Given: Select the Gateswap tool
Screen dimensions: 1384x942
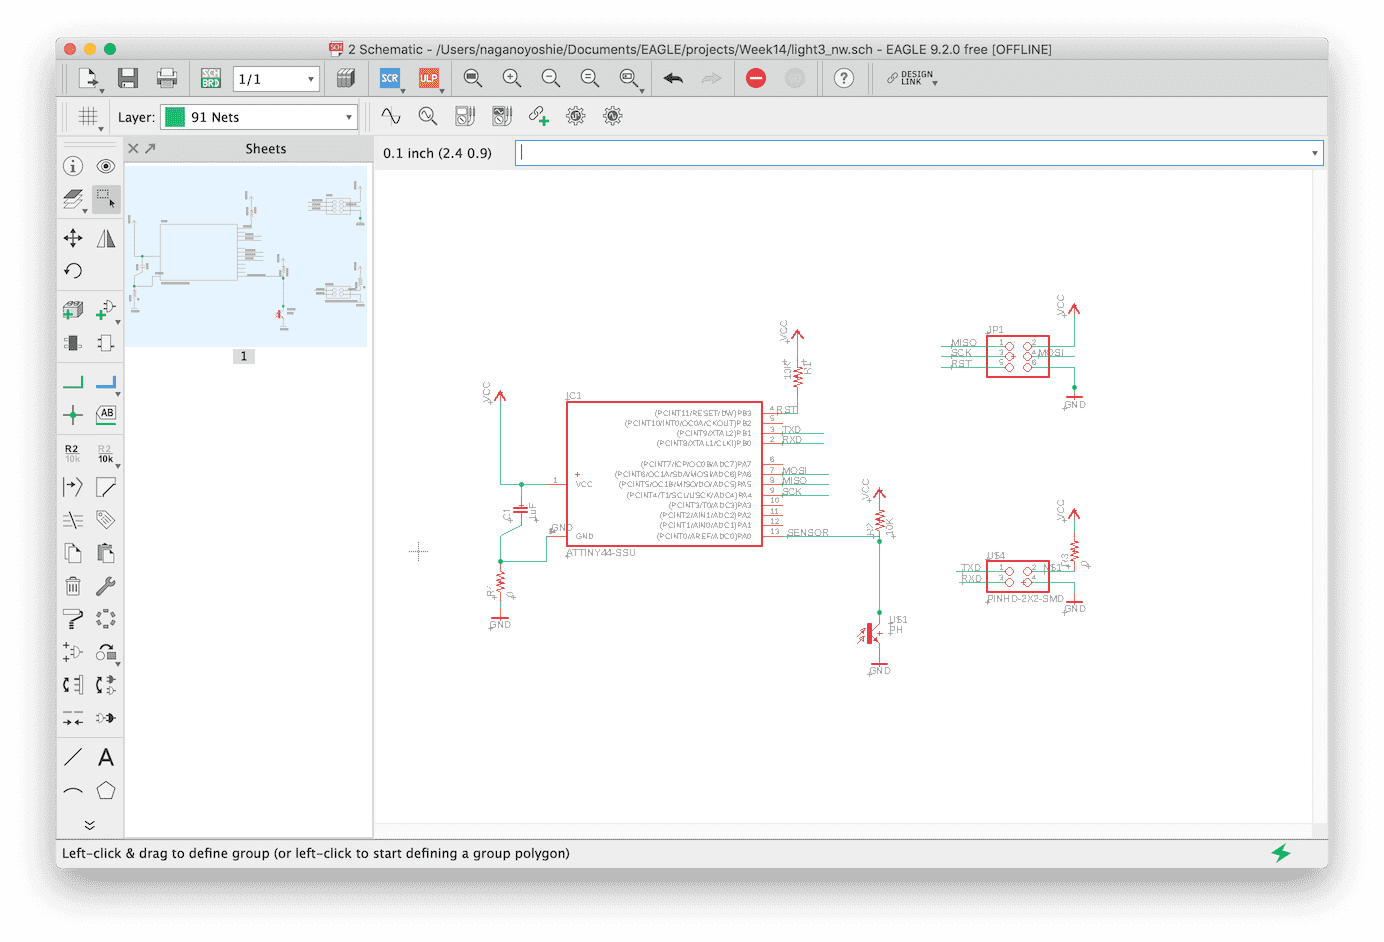Looking at the screenshot, I should (106, 685).
